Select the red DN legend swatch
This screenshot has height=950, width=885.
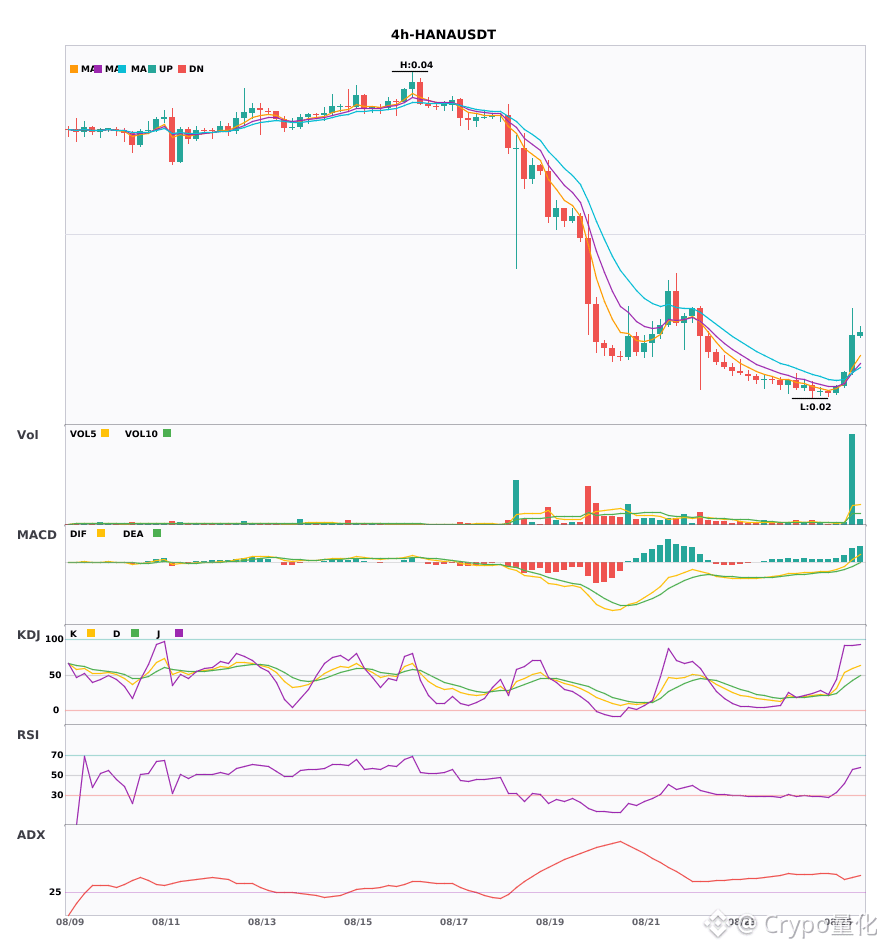182,69
